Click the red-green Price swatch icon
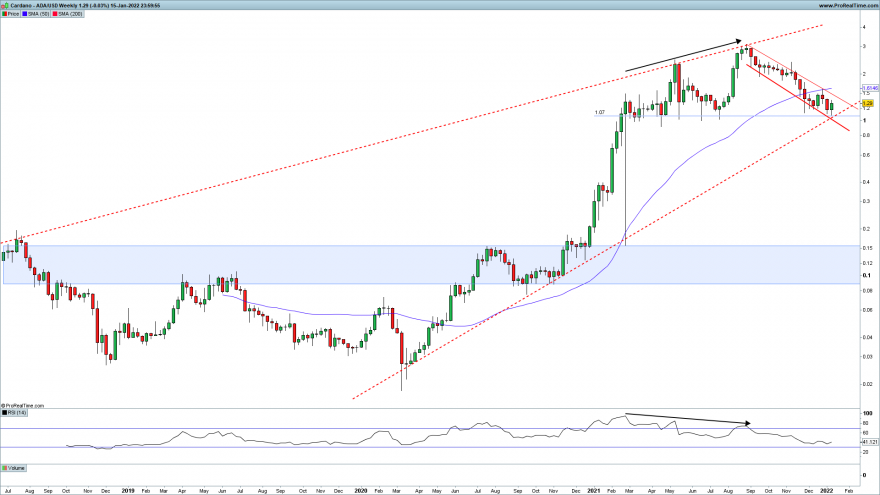This screenshot has height=495, width=880. coord(4,13)
